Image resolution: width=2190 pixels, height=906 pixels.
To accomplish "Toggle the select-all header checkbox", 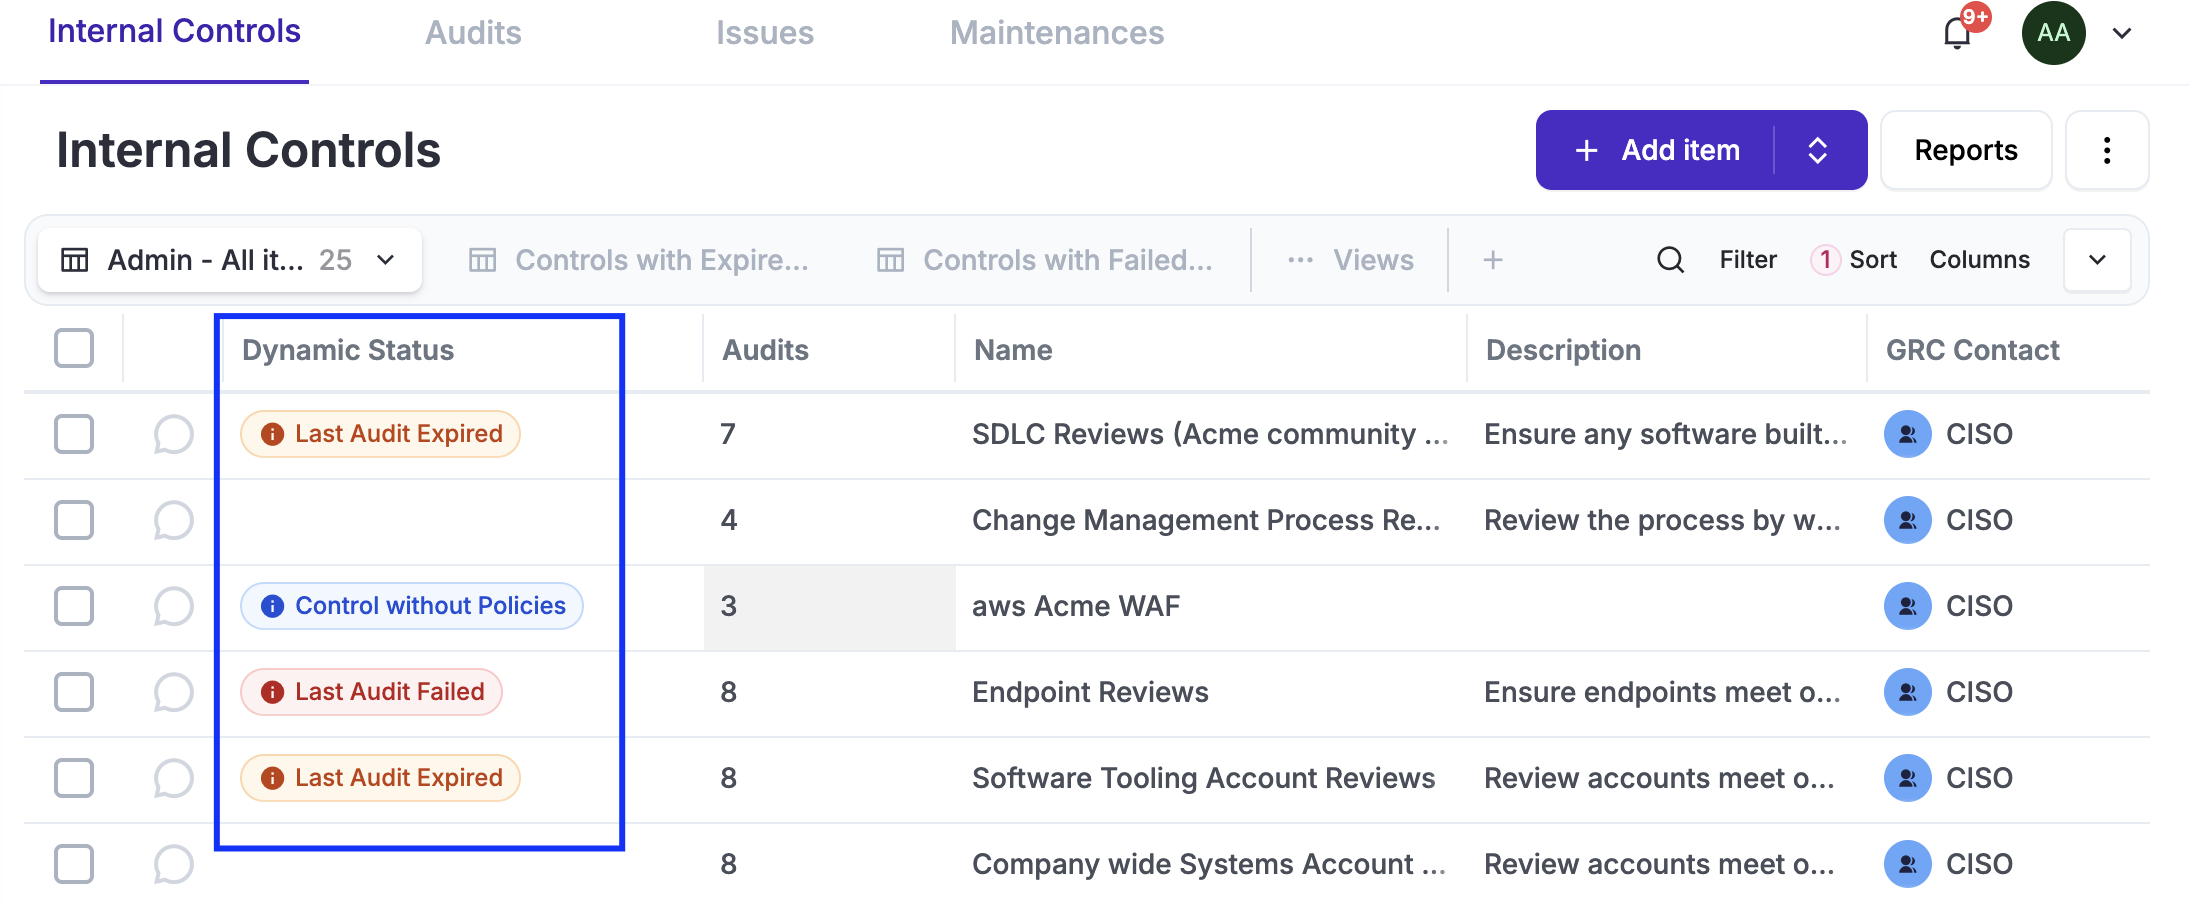I will coord(74,349).
